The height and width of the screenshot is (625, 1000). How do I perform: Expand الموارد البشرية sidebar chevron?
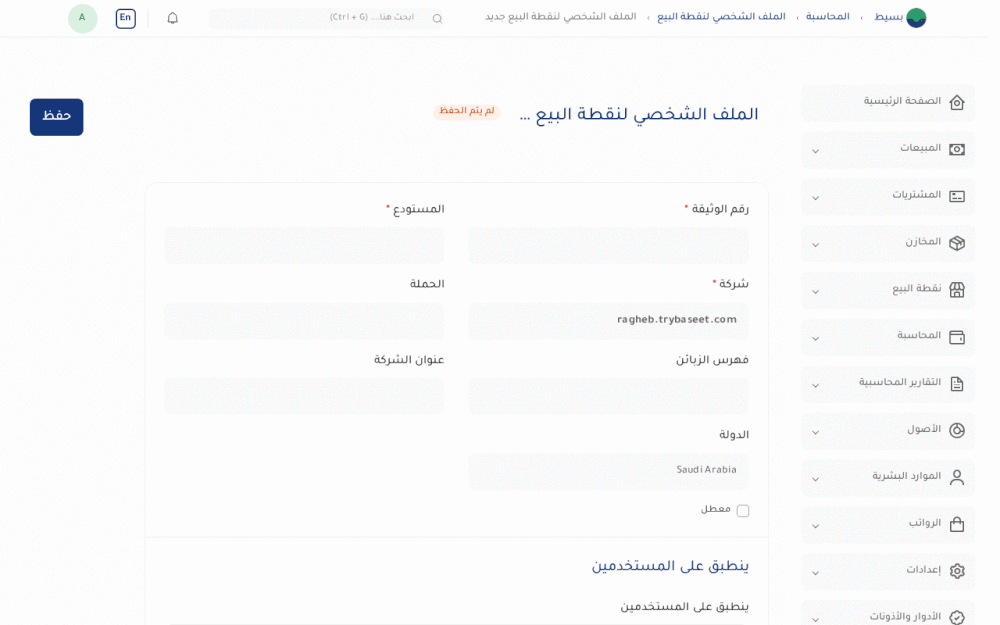click(x=815, y=479)
